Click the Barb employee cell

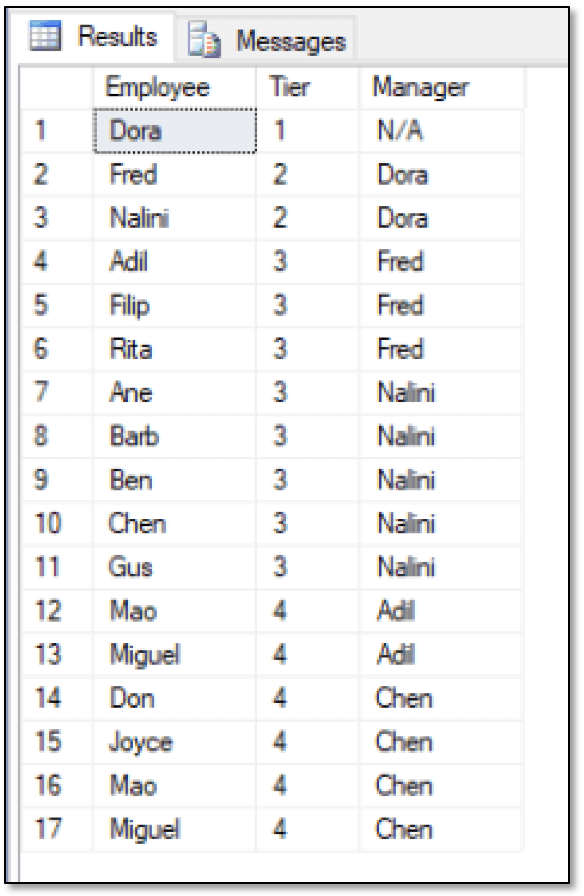coord(175,436)
